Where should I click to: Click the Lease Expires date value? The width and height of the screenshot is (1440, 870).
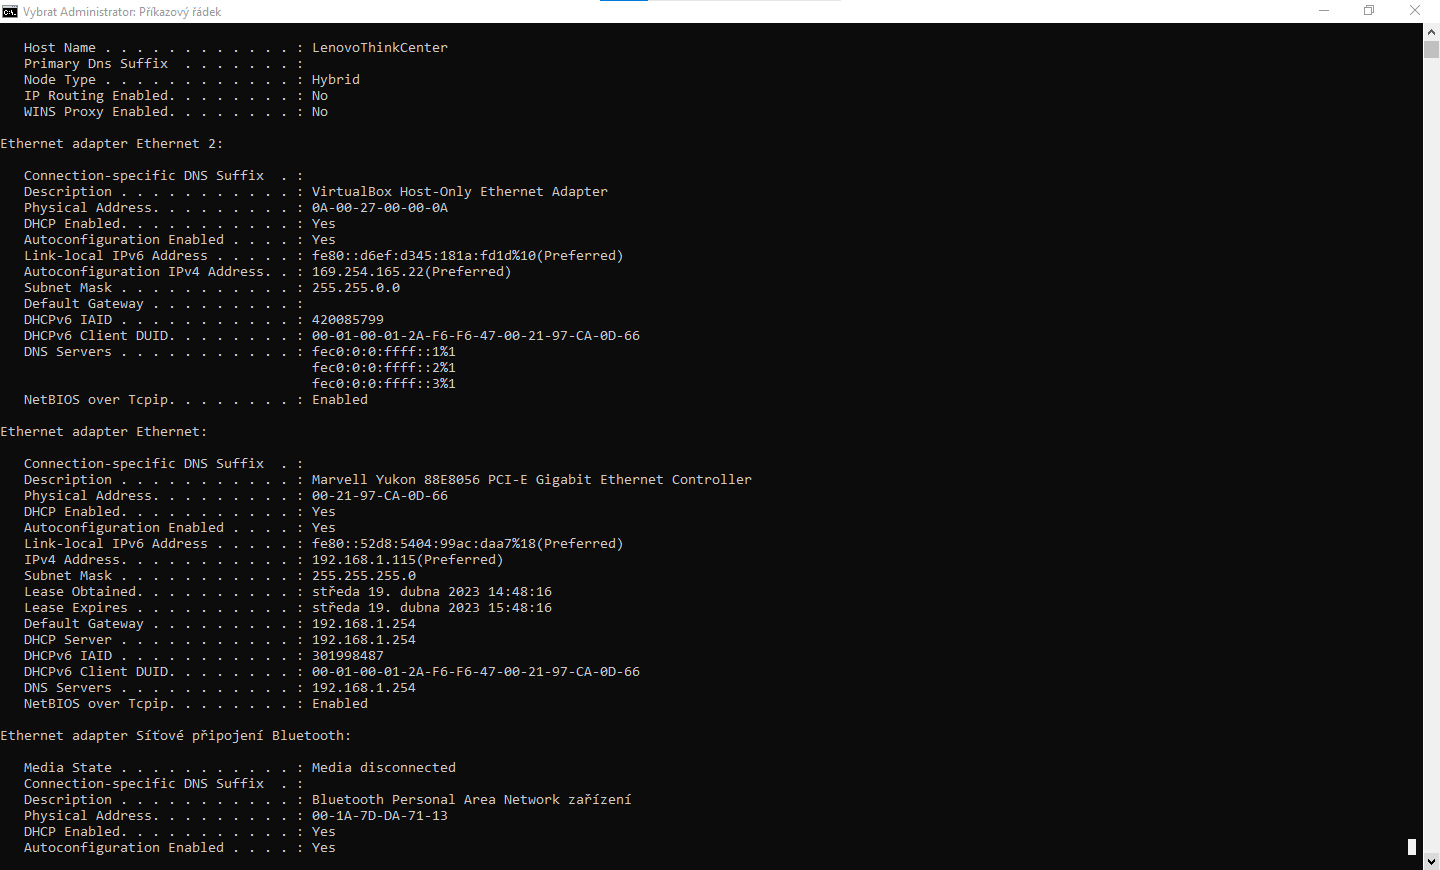click(x=431, y=608)
